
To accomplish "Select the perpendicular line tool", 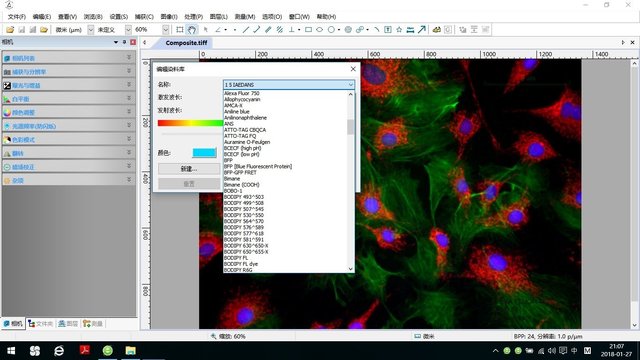I will (291, 29).
